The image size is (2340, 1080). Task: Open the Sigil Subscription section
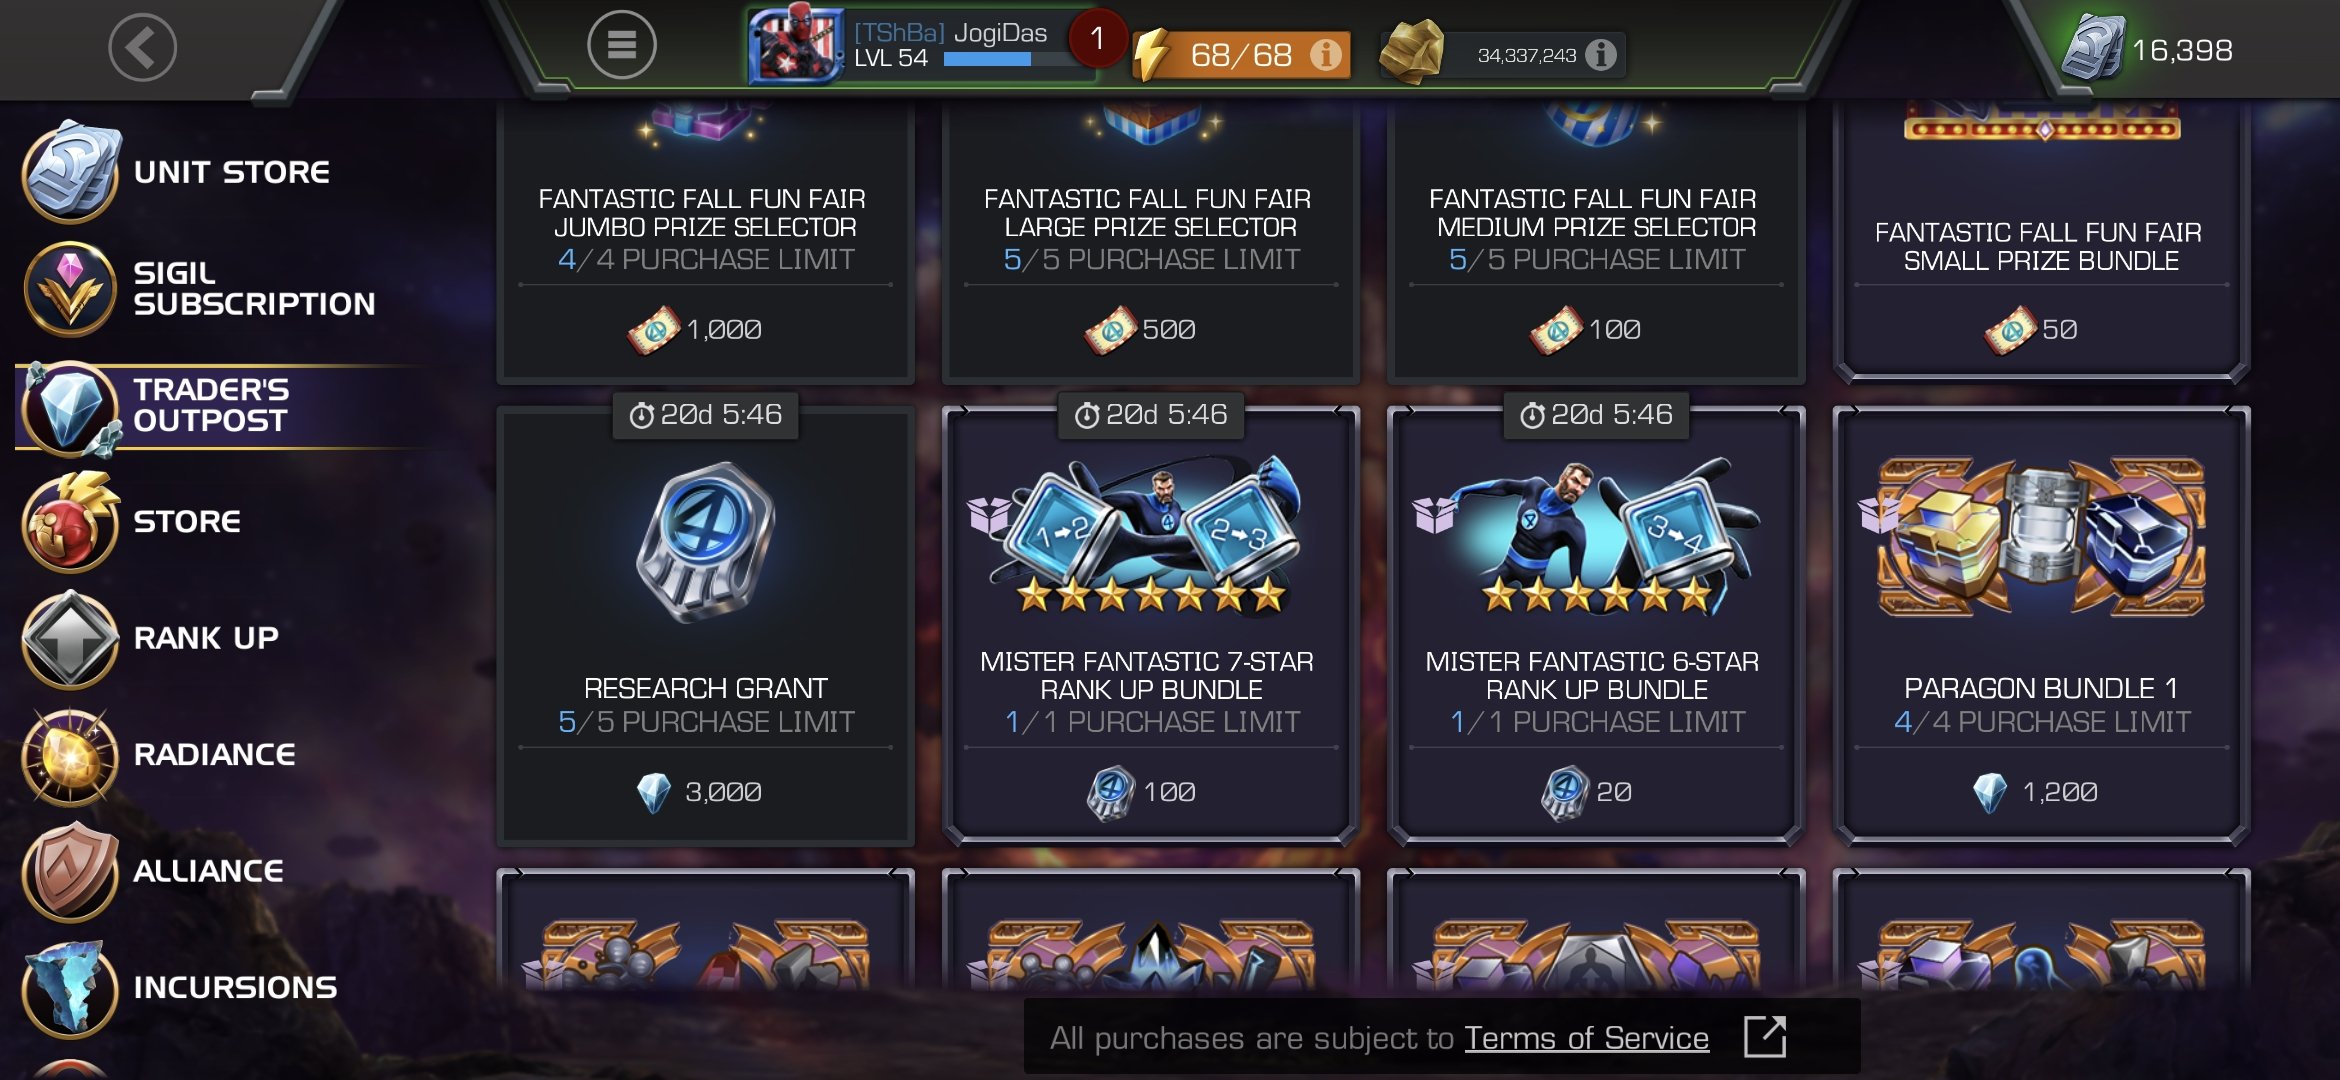(200, 288)
